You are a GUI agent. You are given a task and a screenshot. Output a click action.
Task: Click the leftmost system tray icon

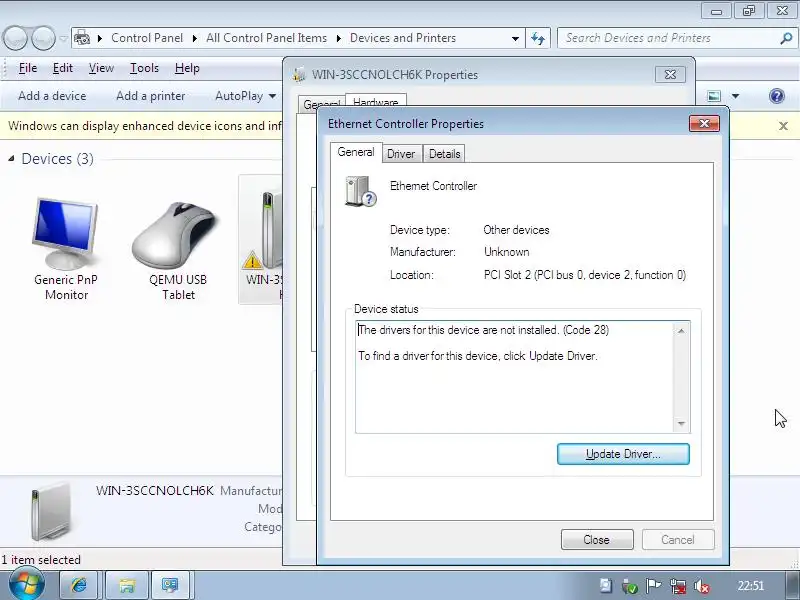[606, 586]
